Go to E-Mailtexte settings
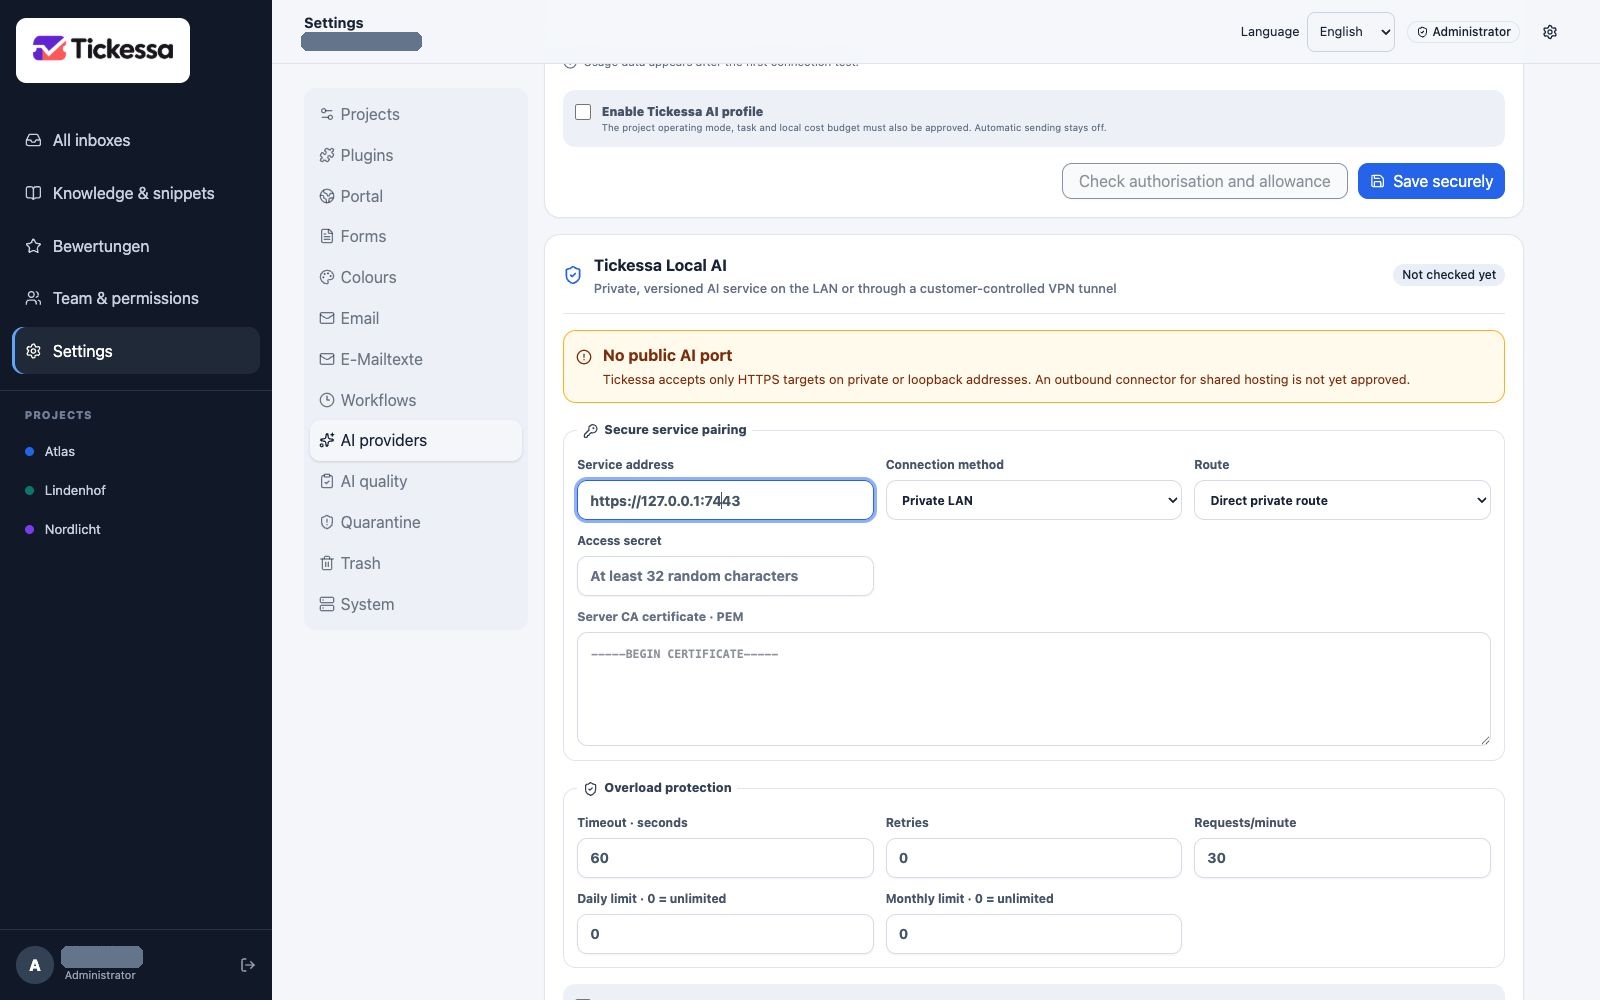The width and height of the screenshot is (1600, 1000). 416,359
